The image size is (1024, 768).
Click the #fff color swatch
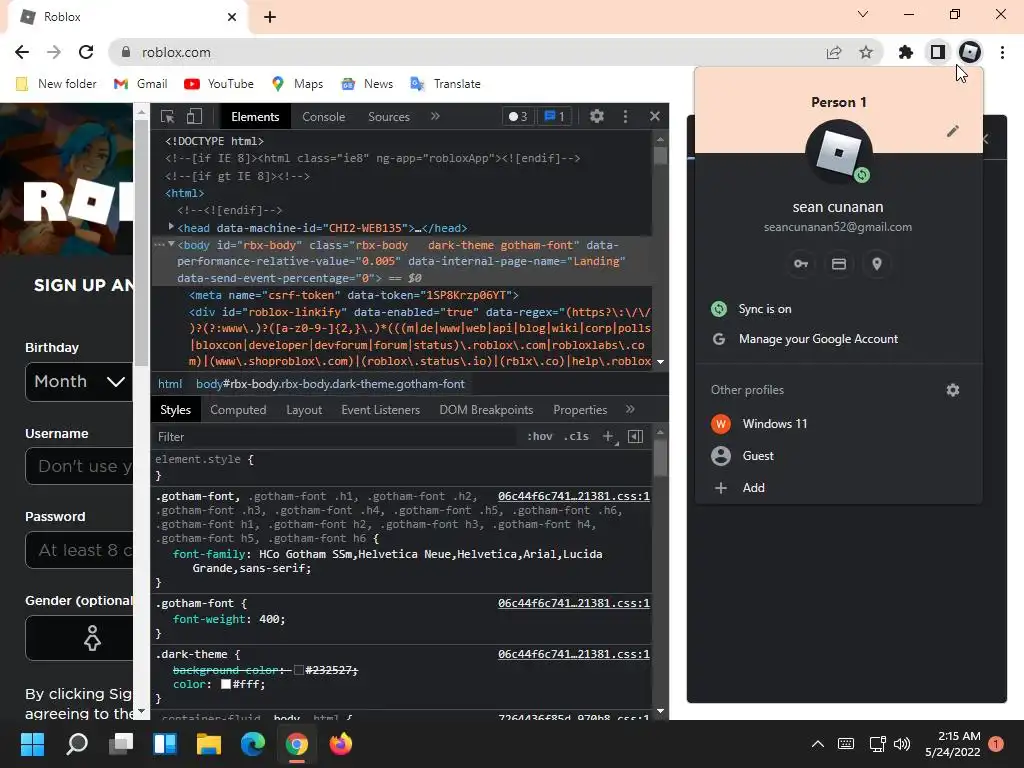(226, 684)
